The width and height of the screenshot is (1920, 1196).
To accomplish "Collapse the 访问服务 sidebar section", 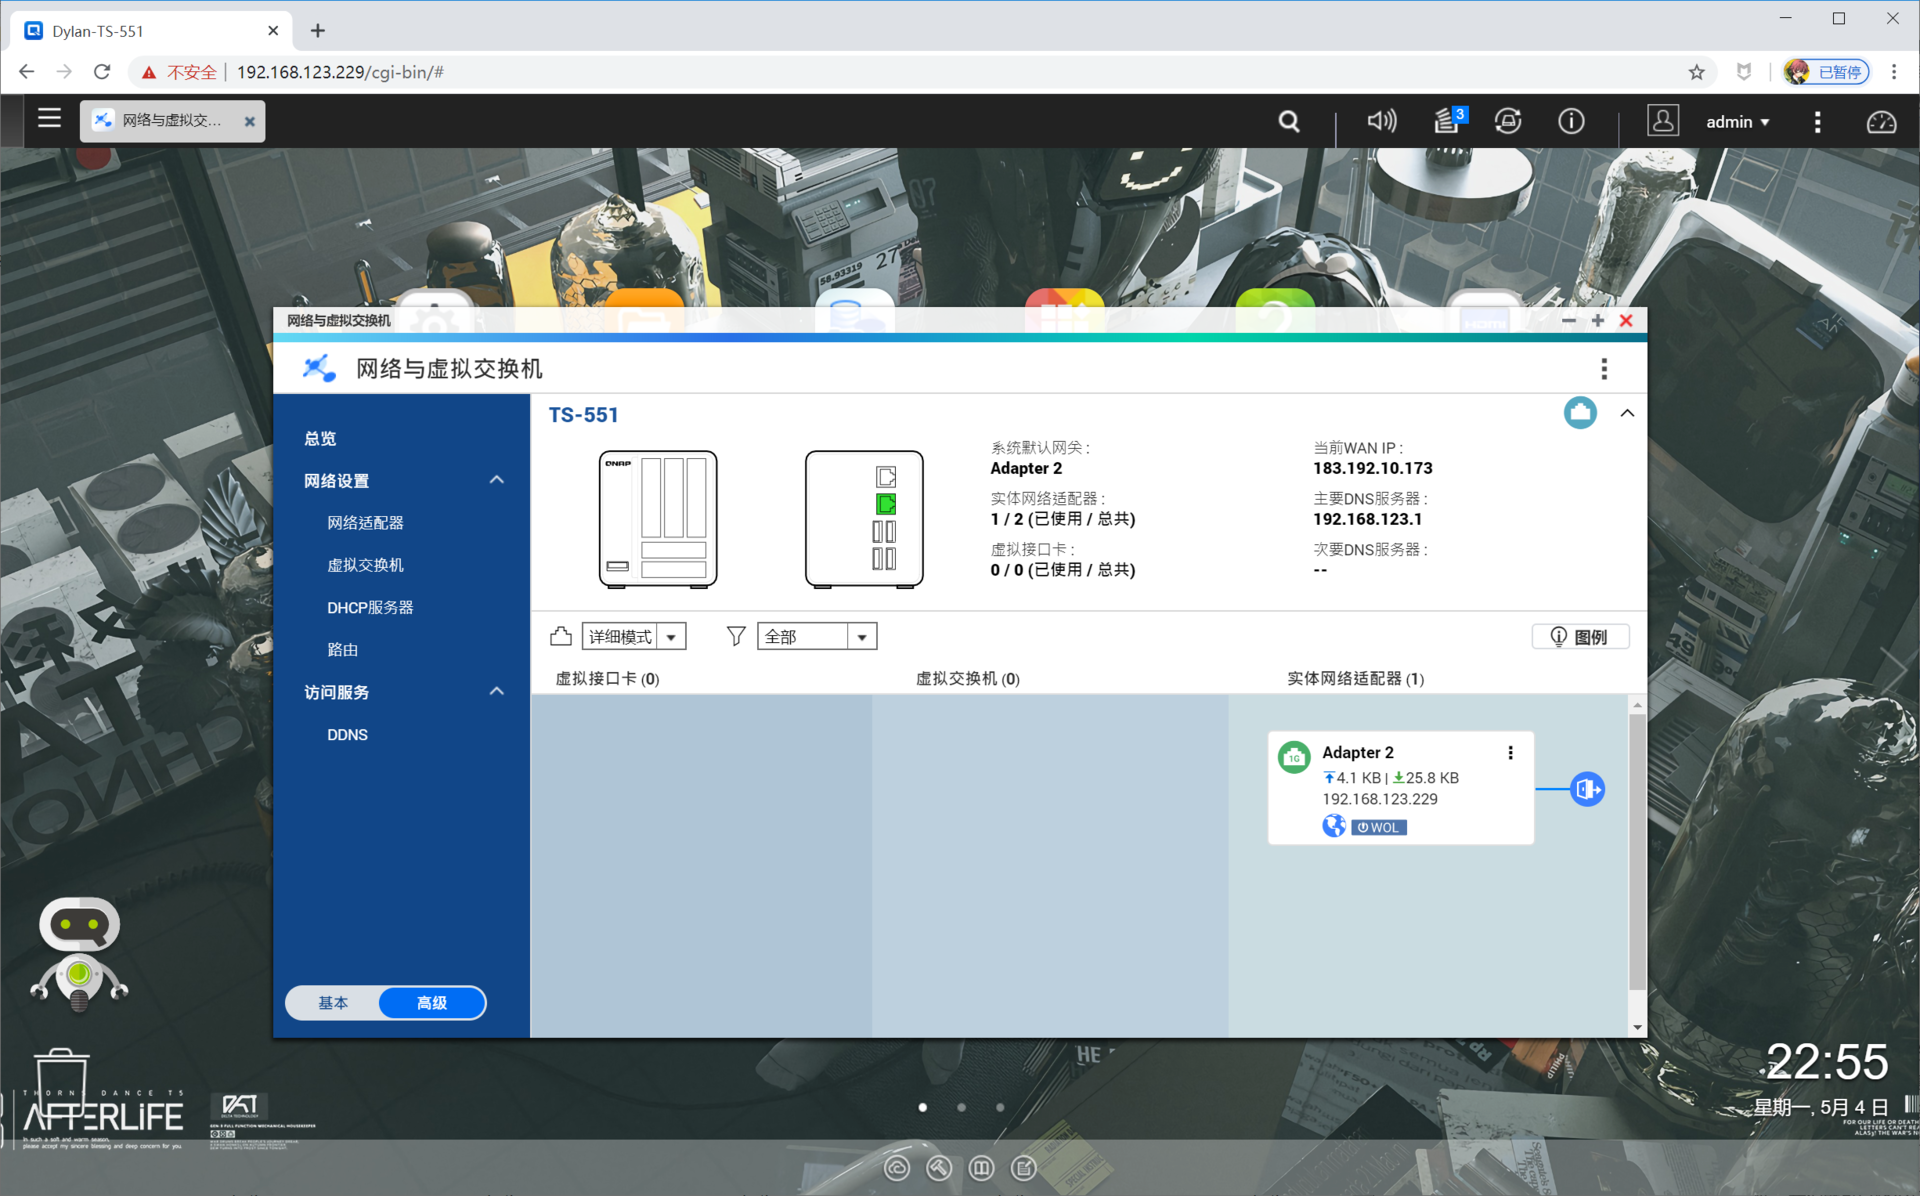I will 496,691.
